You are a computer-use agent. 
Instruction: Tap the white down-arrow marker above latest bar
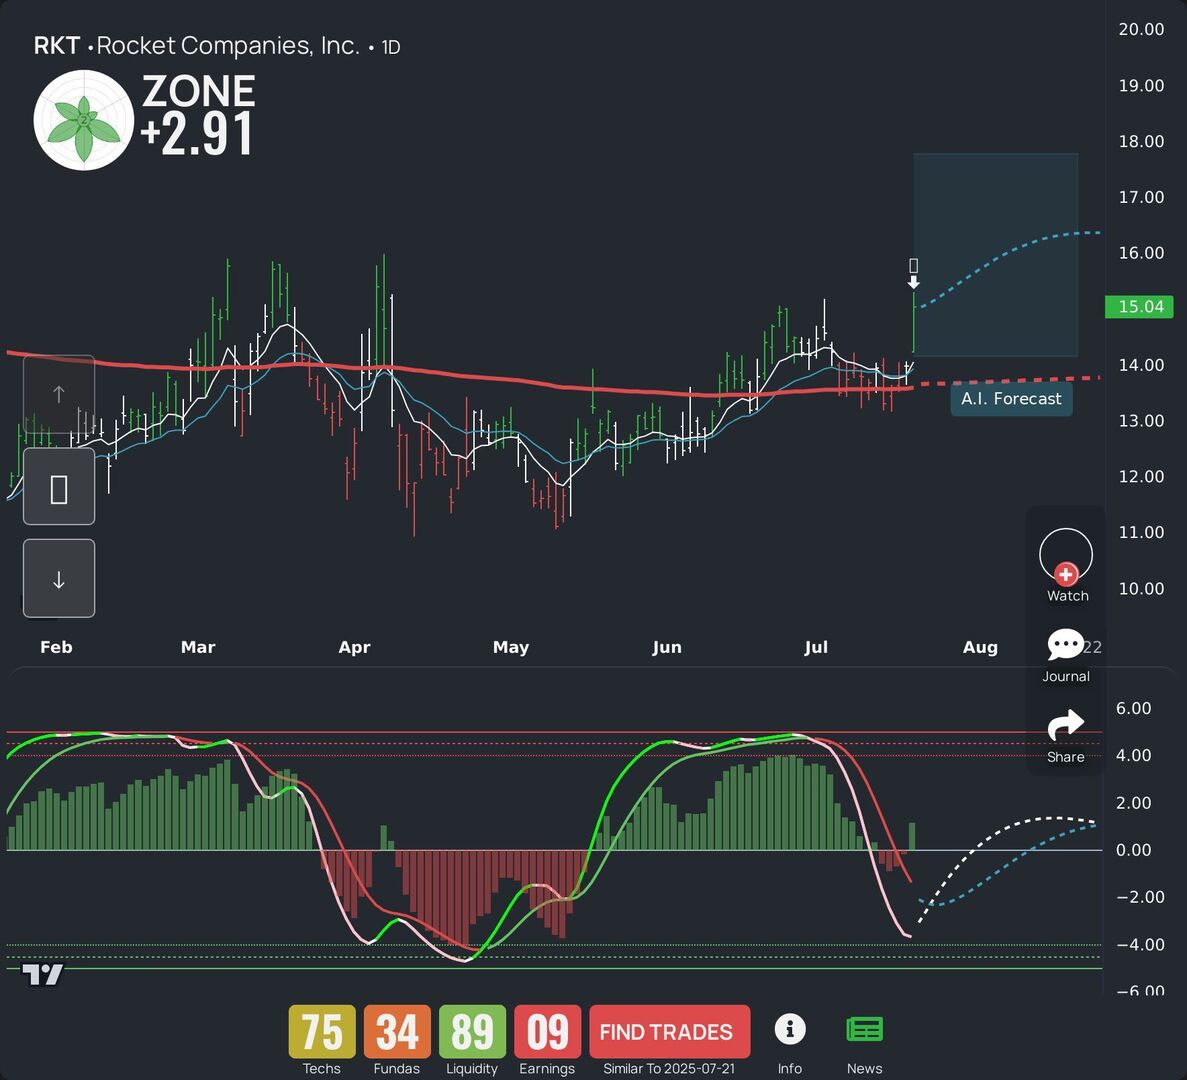tap(914, 282)
